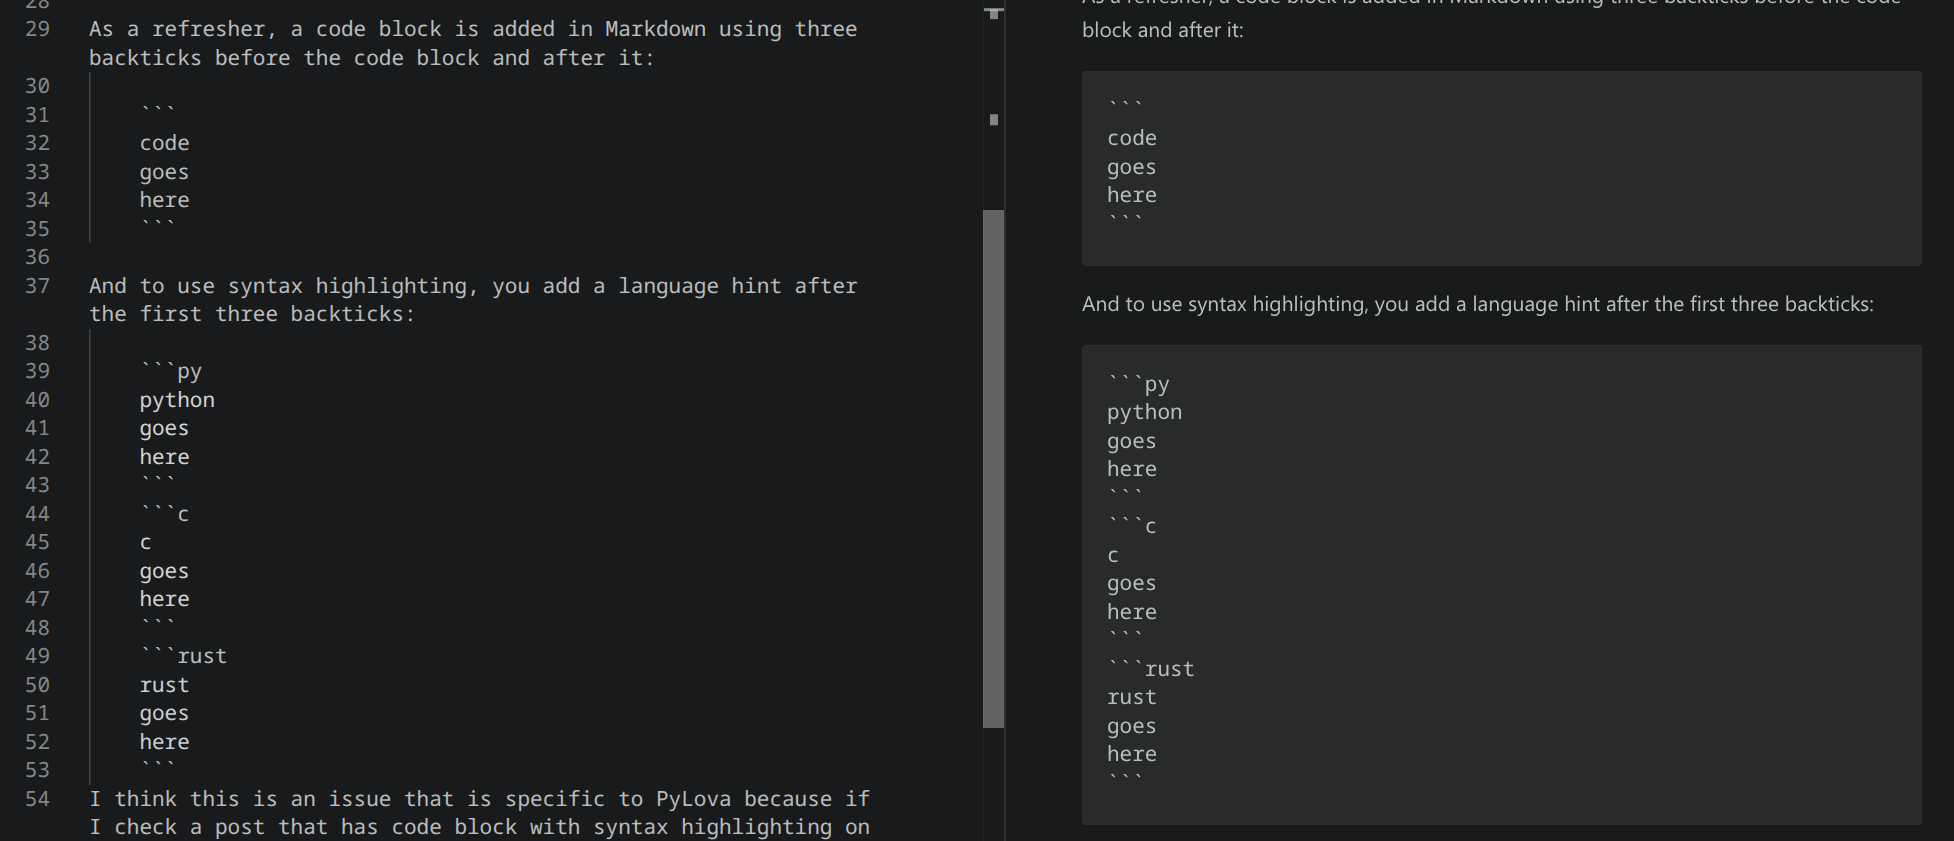Click 'As a refresher' text in the editor

click(178, 29)
